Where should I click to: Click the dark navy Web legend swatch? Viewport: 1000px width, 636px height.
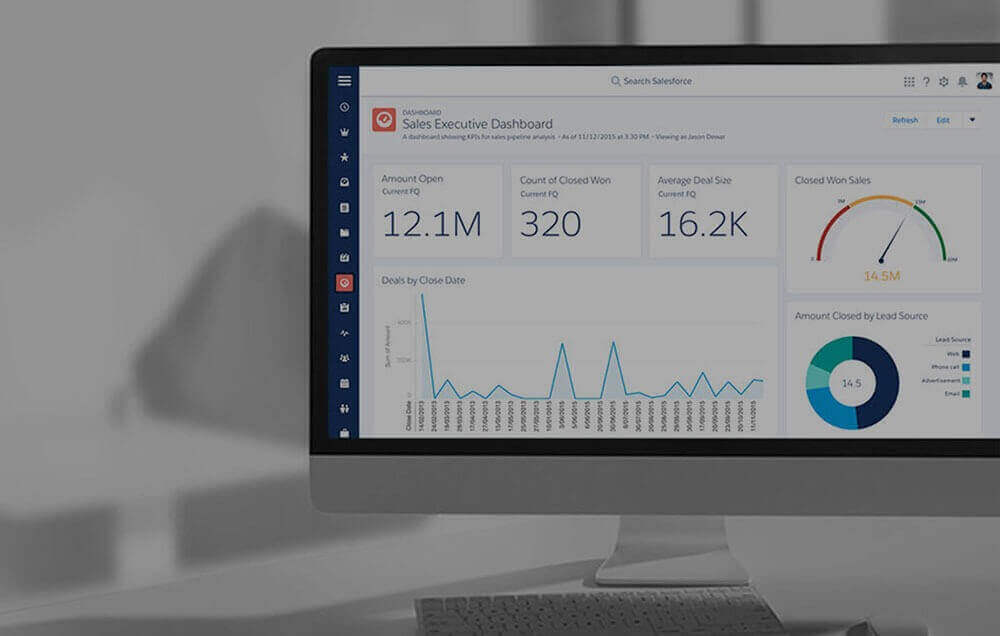(966, 354)
